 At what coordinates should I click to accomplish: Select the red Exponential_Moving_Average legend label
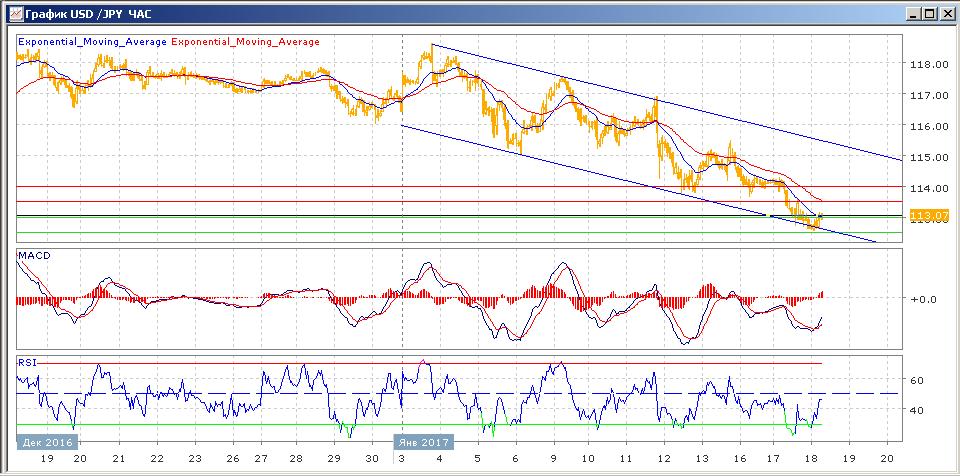(x=246, y=42)
